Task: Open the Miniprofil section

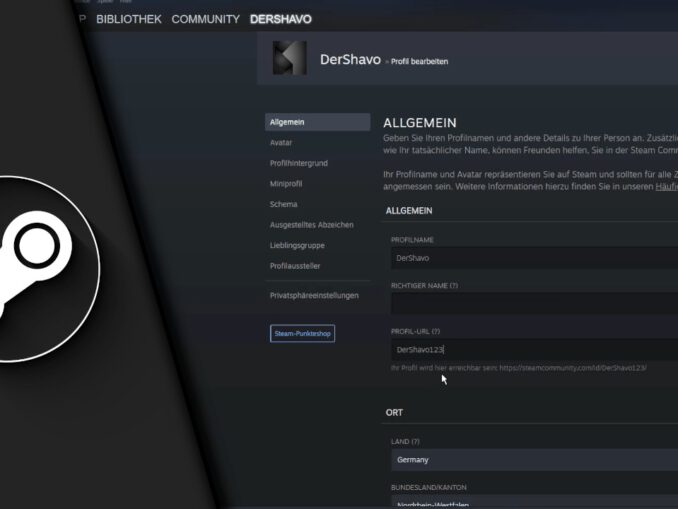Action: (287, 184)
